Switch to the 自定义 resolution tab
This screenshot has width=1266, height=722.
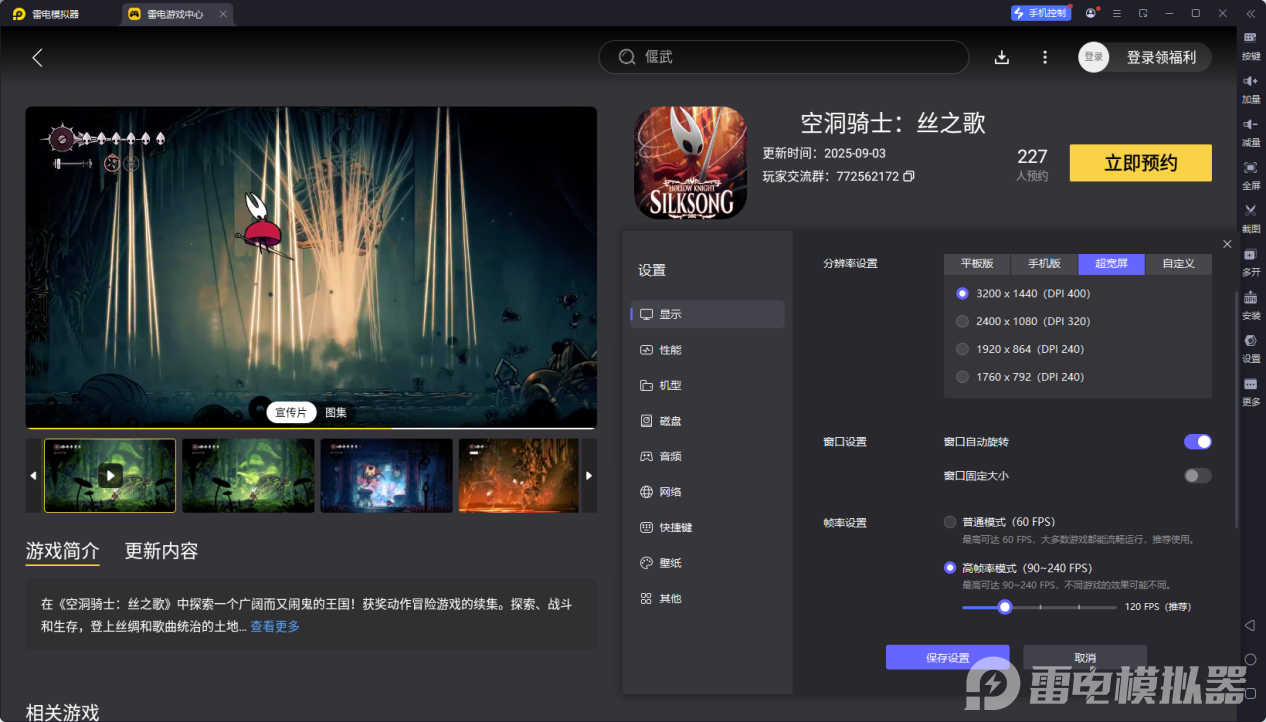pyautogui.click(x=1178, y=264)
